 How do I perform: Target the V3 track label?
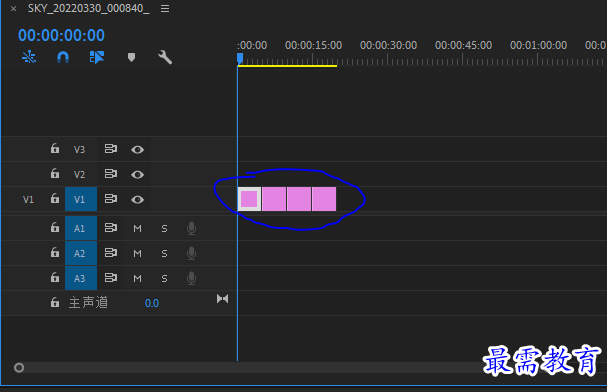(79, 149)
